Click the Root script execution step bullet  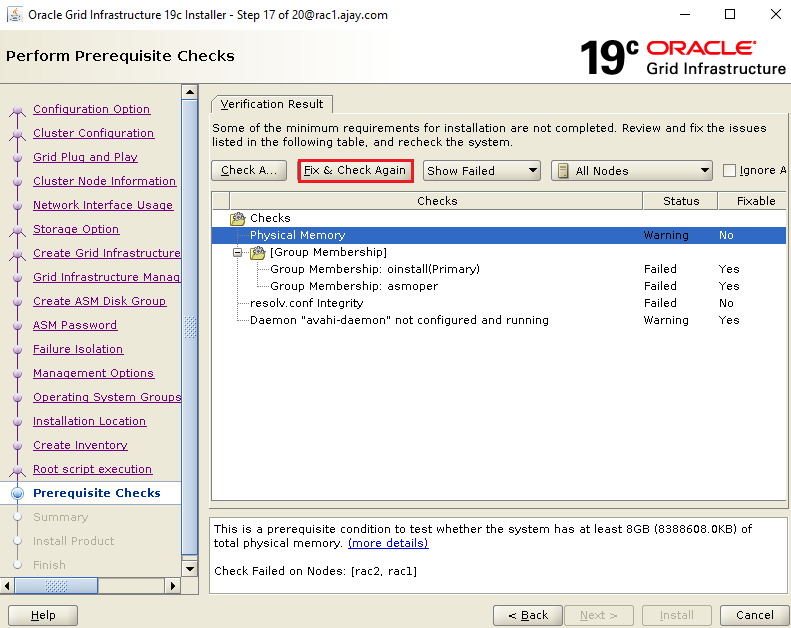18,470
